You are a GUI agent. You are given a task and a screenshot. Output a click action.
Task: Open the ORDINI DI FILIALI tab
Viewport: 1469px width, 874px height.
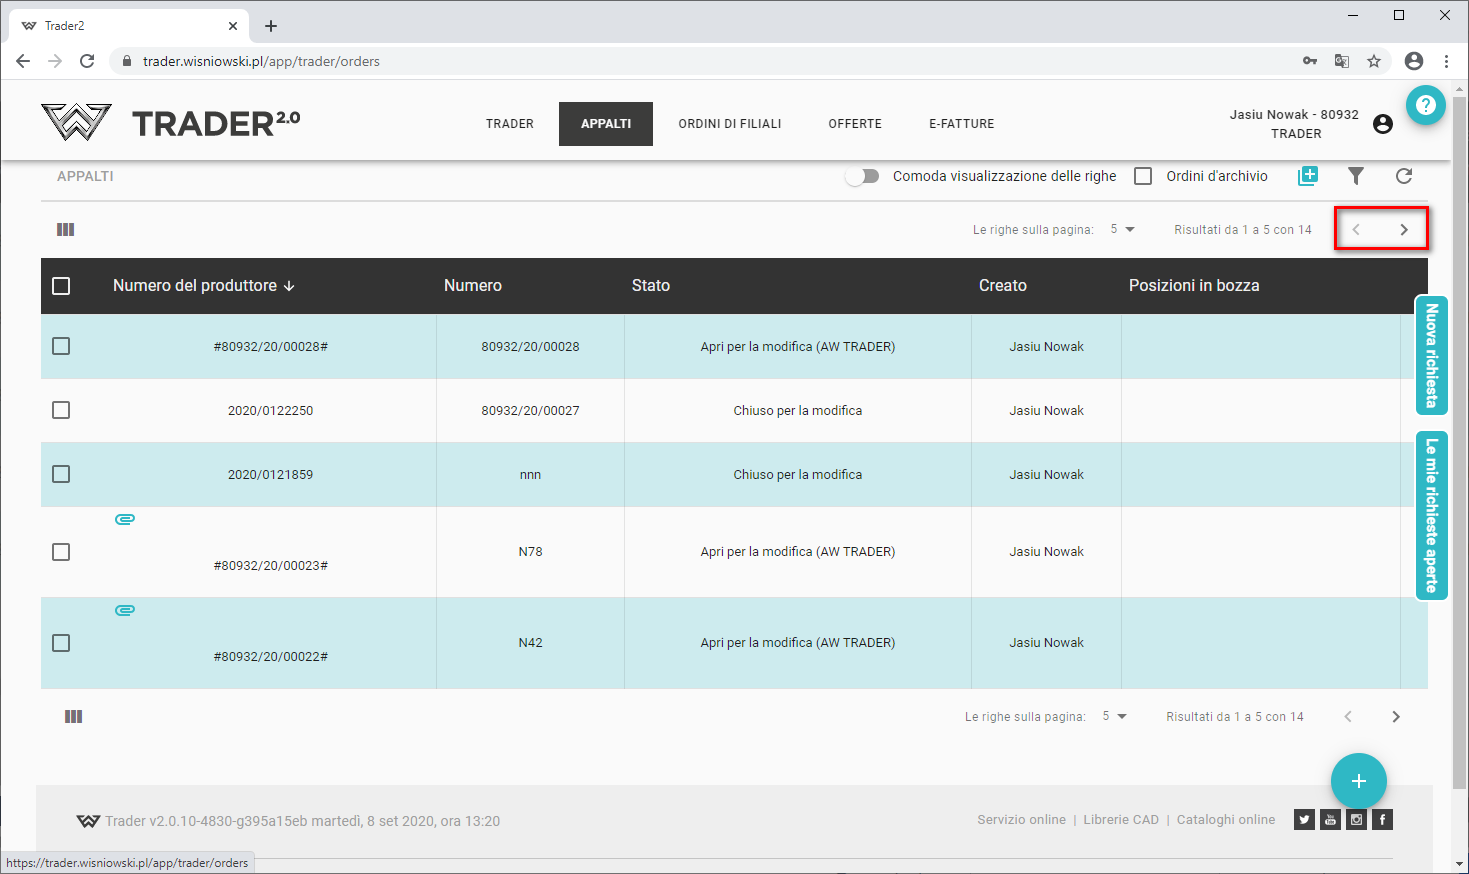coord(730,124)
